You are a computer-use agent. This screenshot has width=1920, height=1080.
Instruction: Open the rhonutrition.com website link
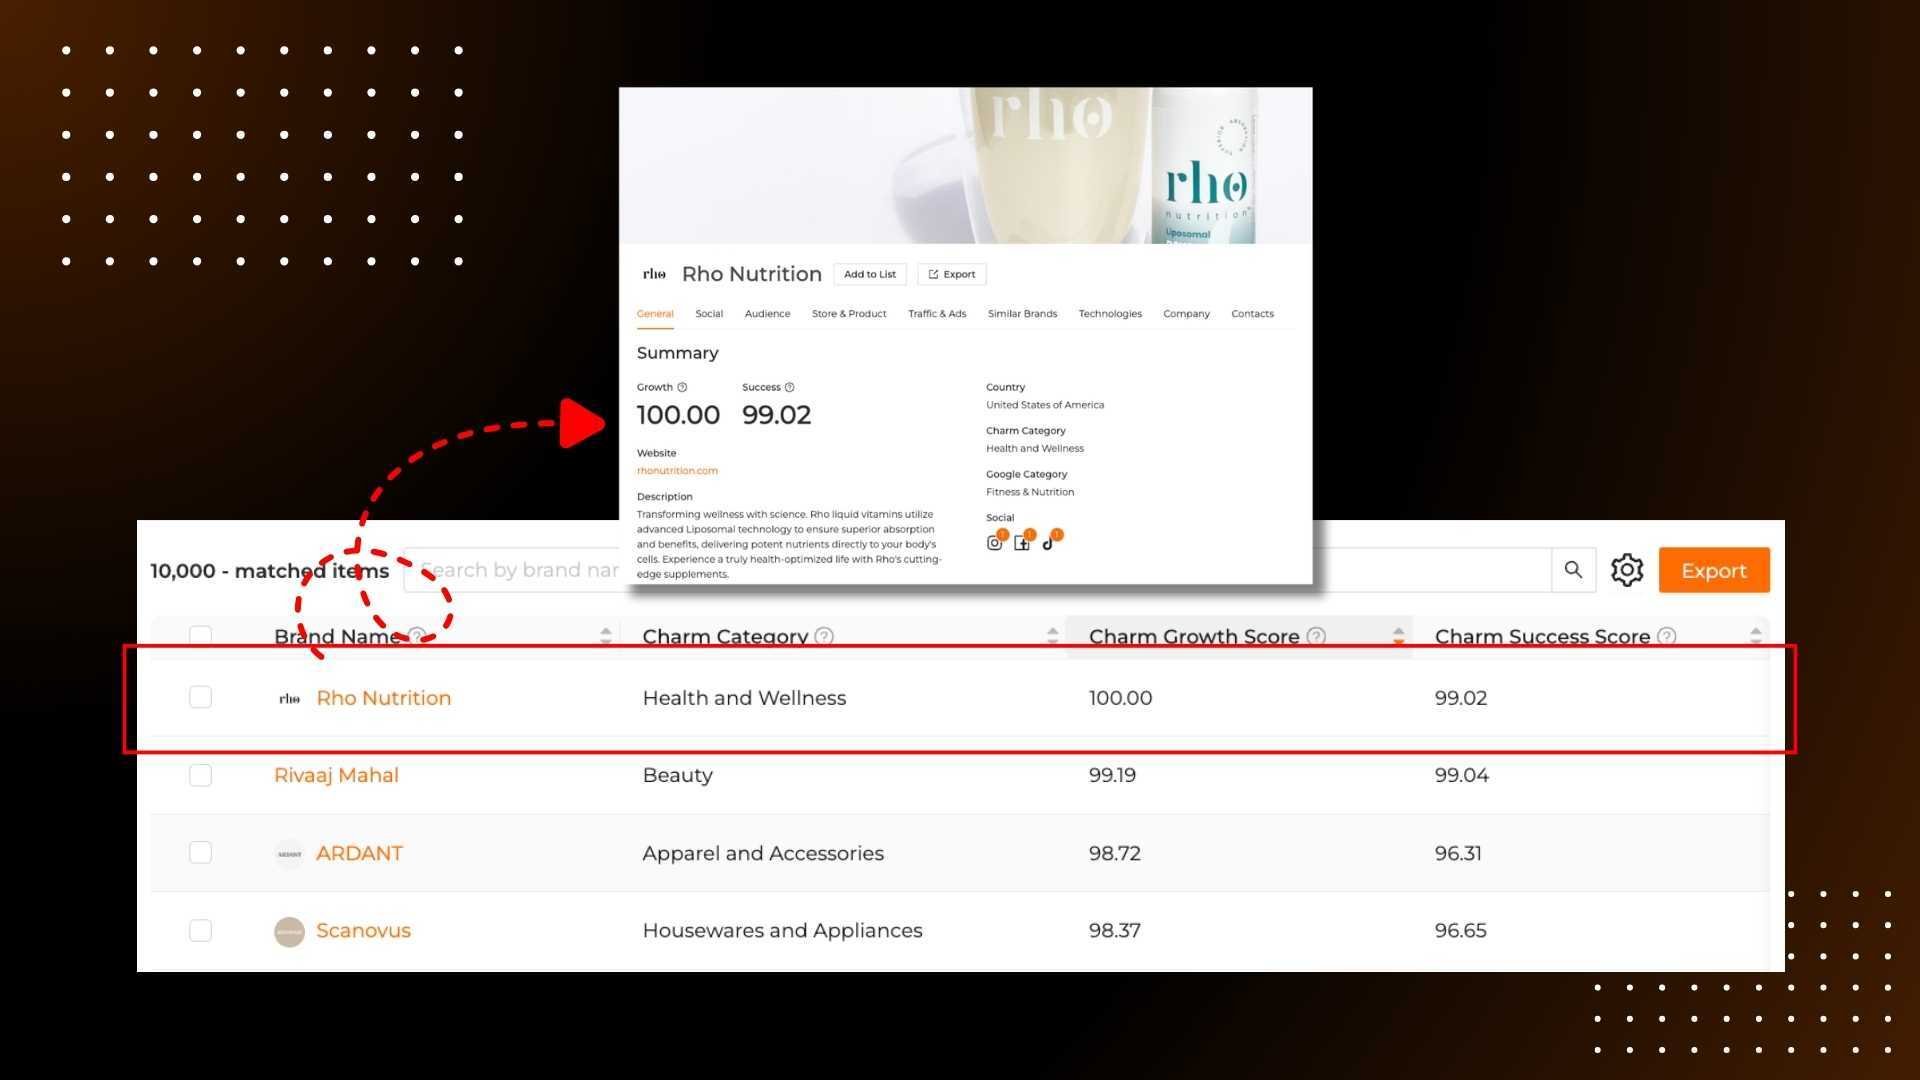tap(677, 471)
